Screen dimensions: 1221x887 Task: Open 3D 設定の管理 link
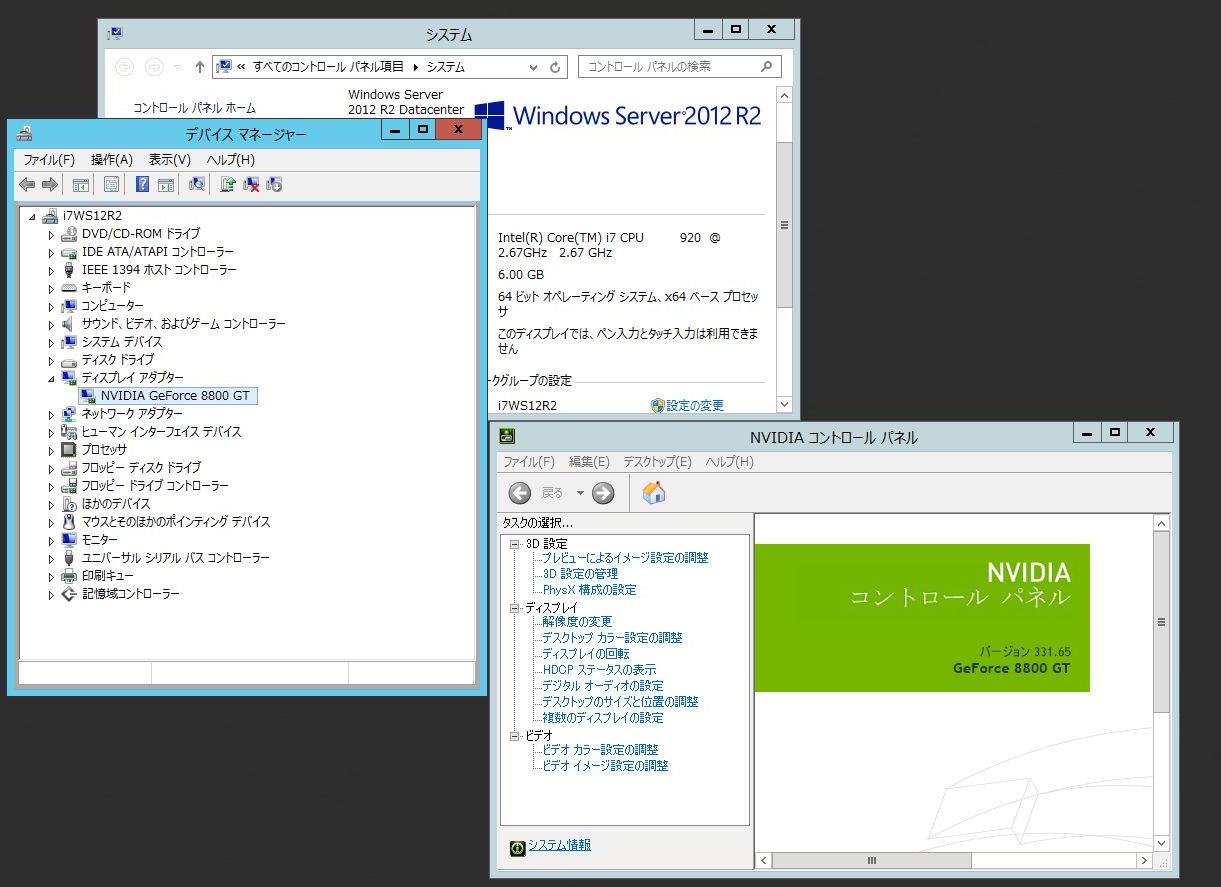point(580,574)
